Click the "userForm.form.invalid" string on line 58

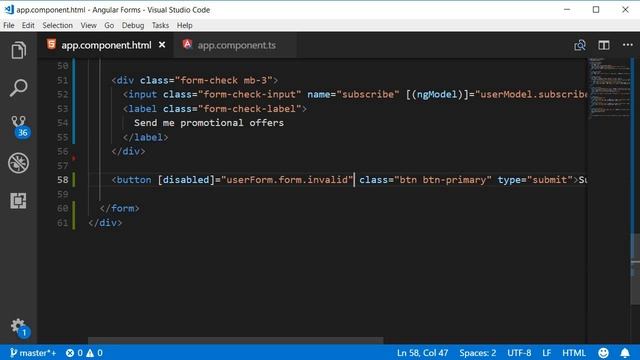tap(287, 180)
